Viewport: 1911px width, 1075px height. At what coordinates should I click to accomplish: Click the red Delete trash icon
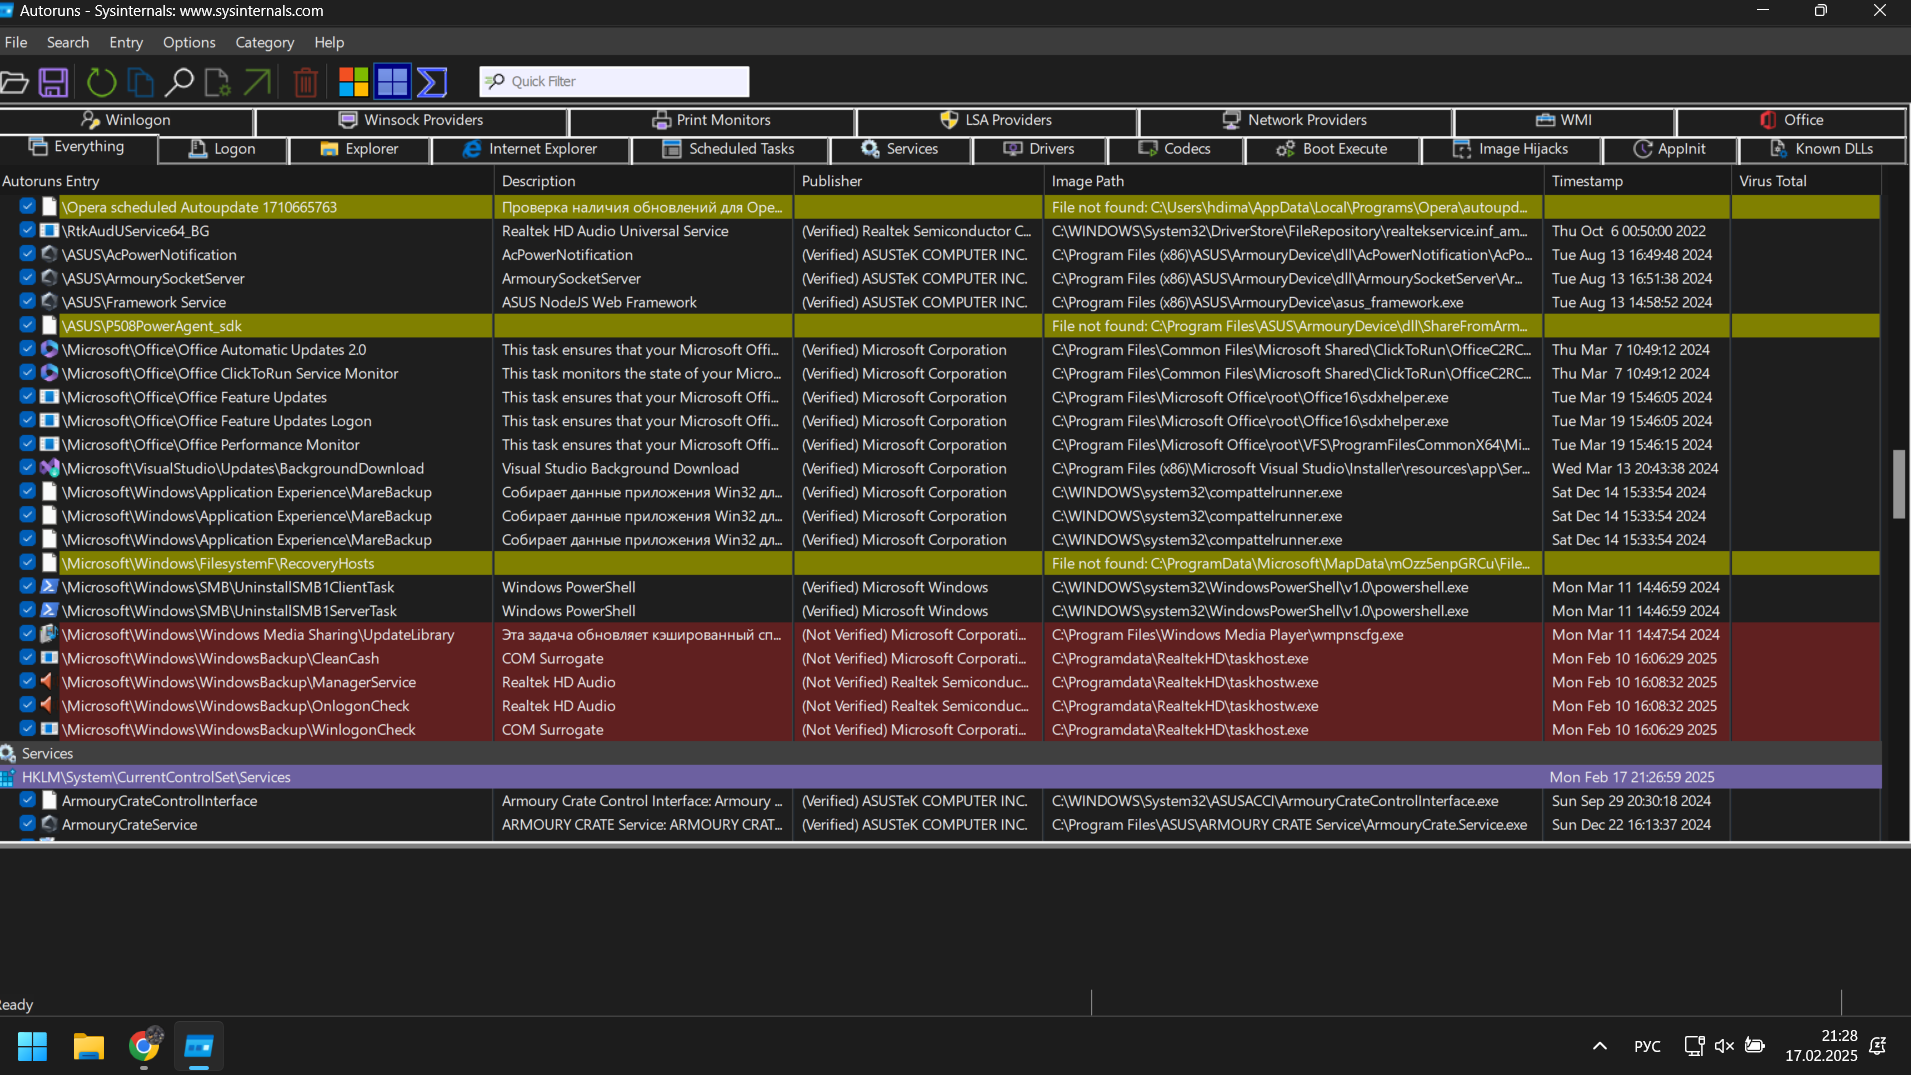coord(306,82)
